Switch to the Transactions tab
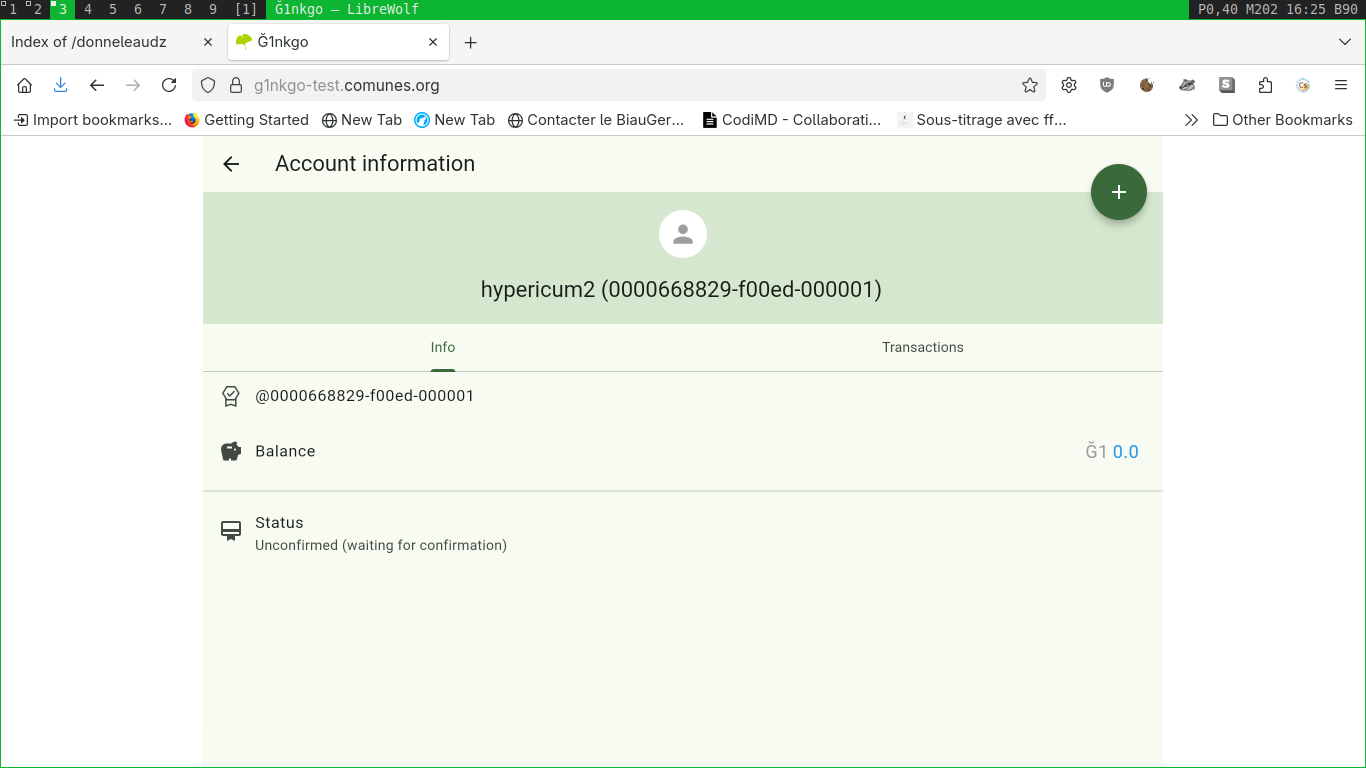This screenshot has height=768, width=1366. click(x=922, y=347)
